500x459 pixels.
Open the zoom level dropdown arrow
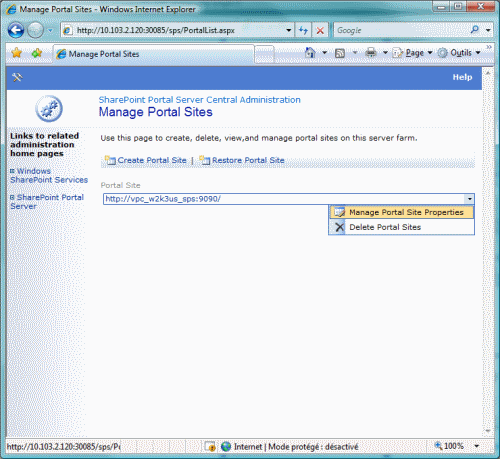477,446
